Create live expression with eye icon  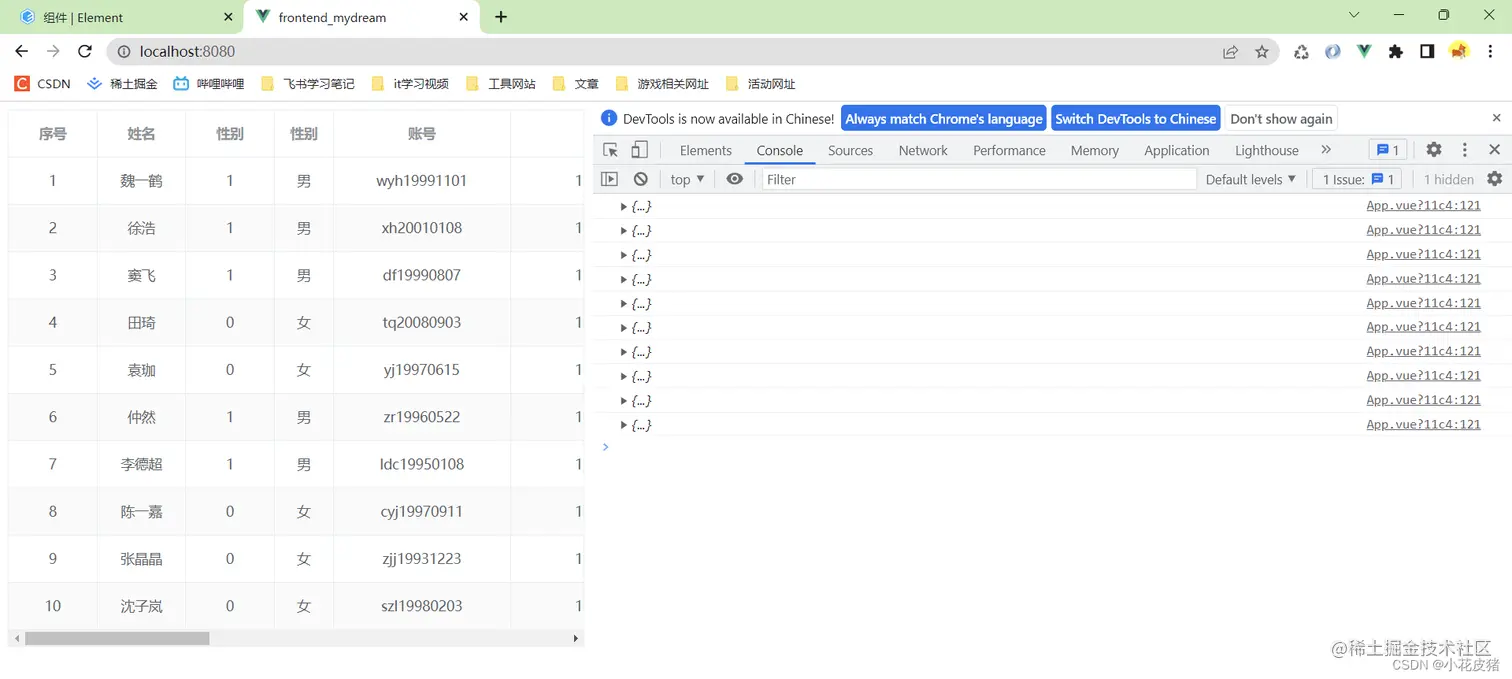(735, 179)
